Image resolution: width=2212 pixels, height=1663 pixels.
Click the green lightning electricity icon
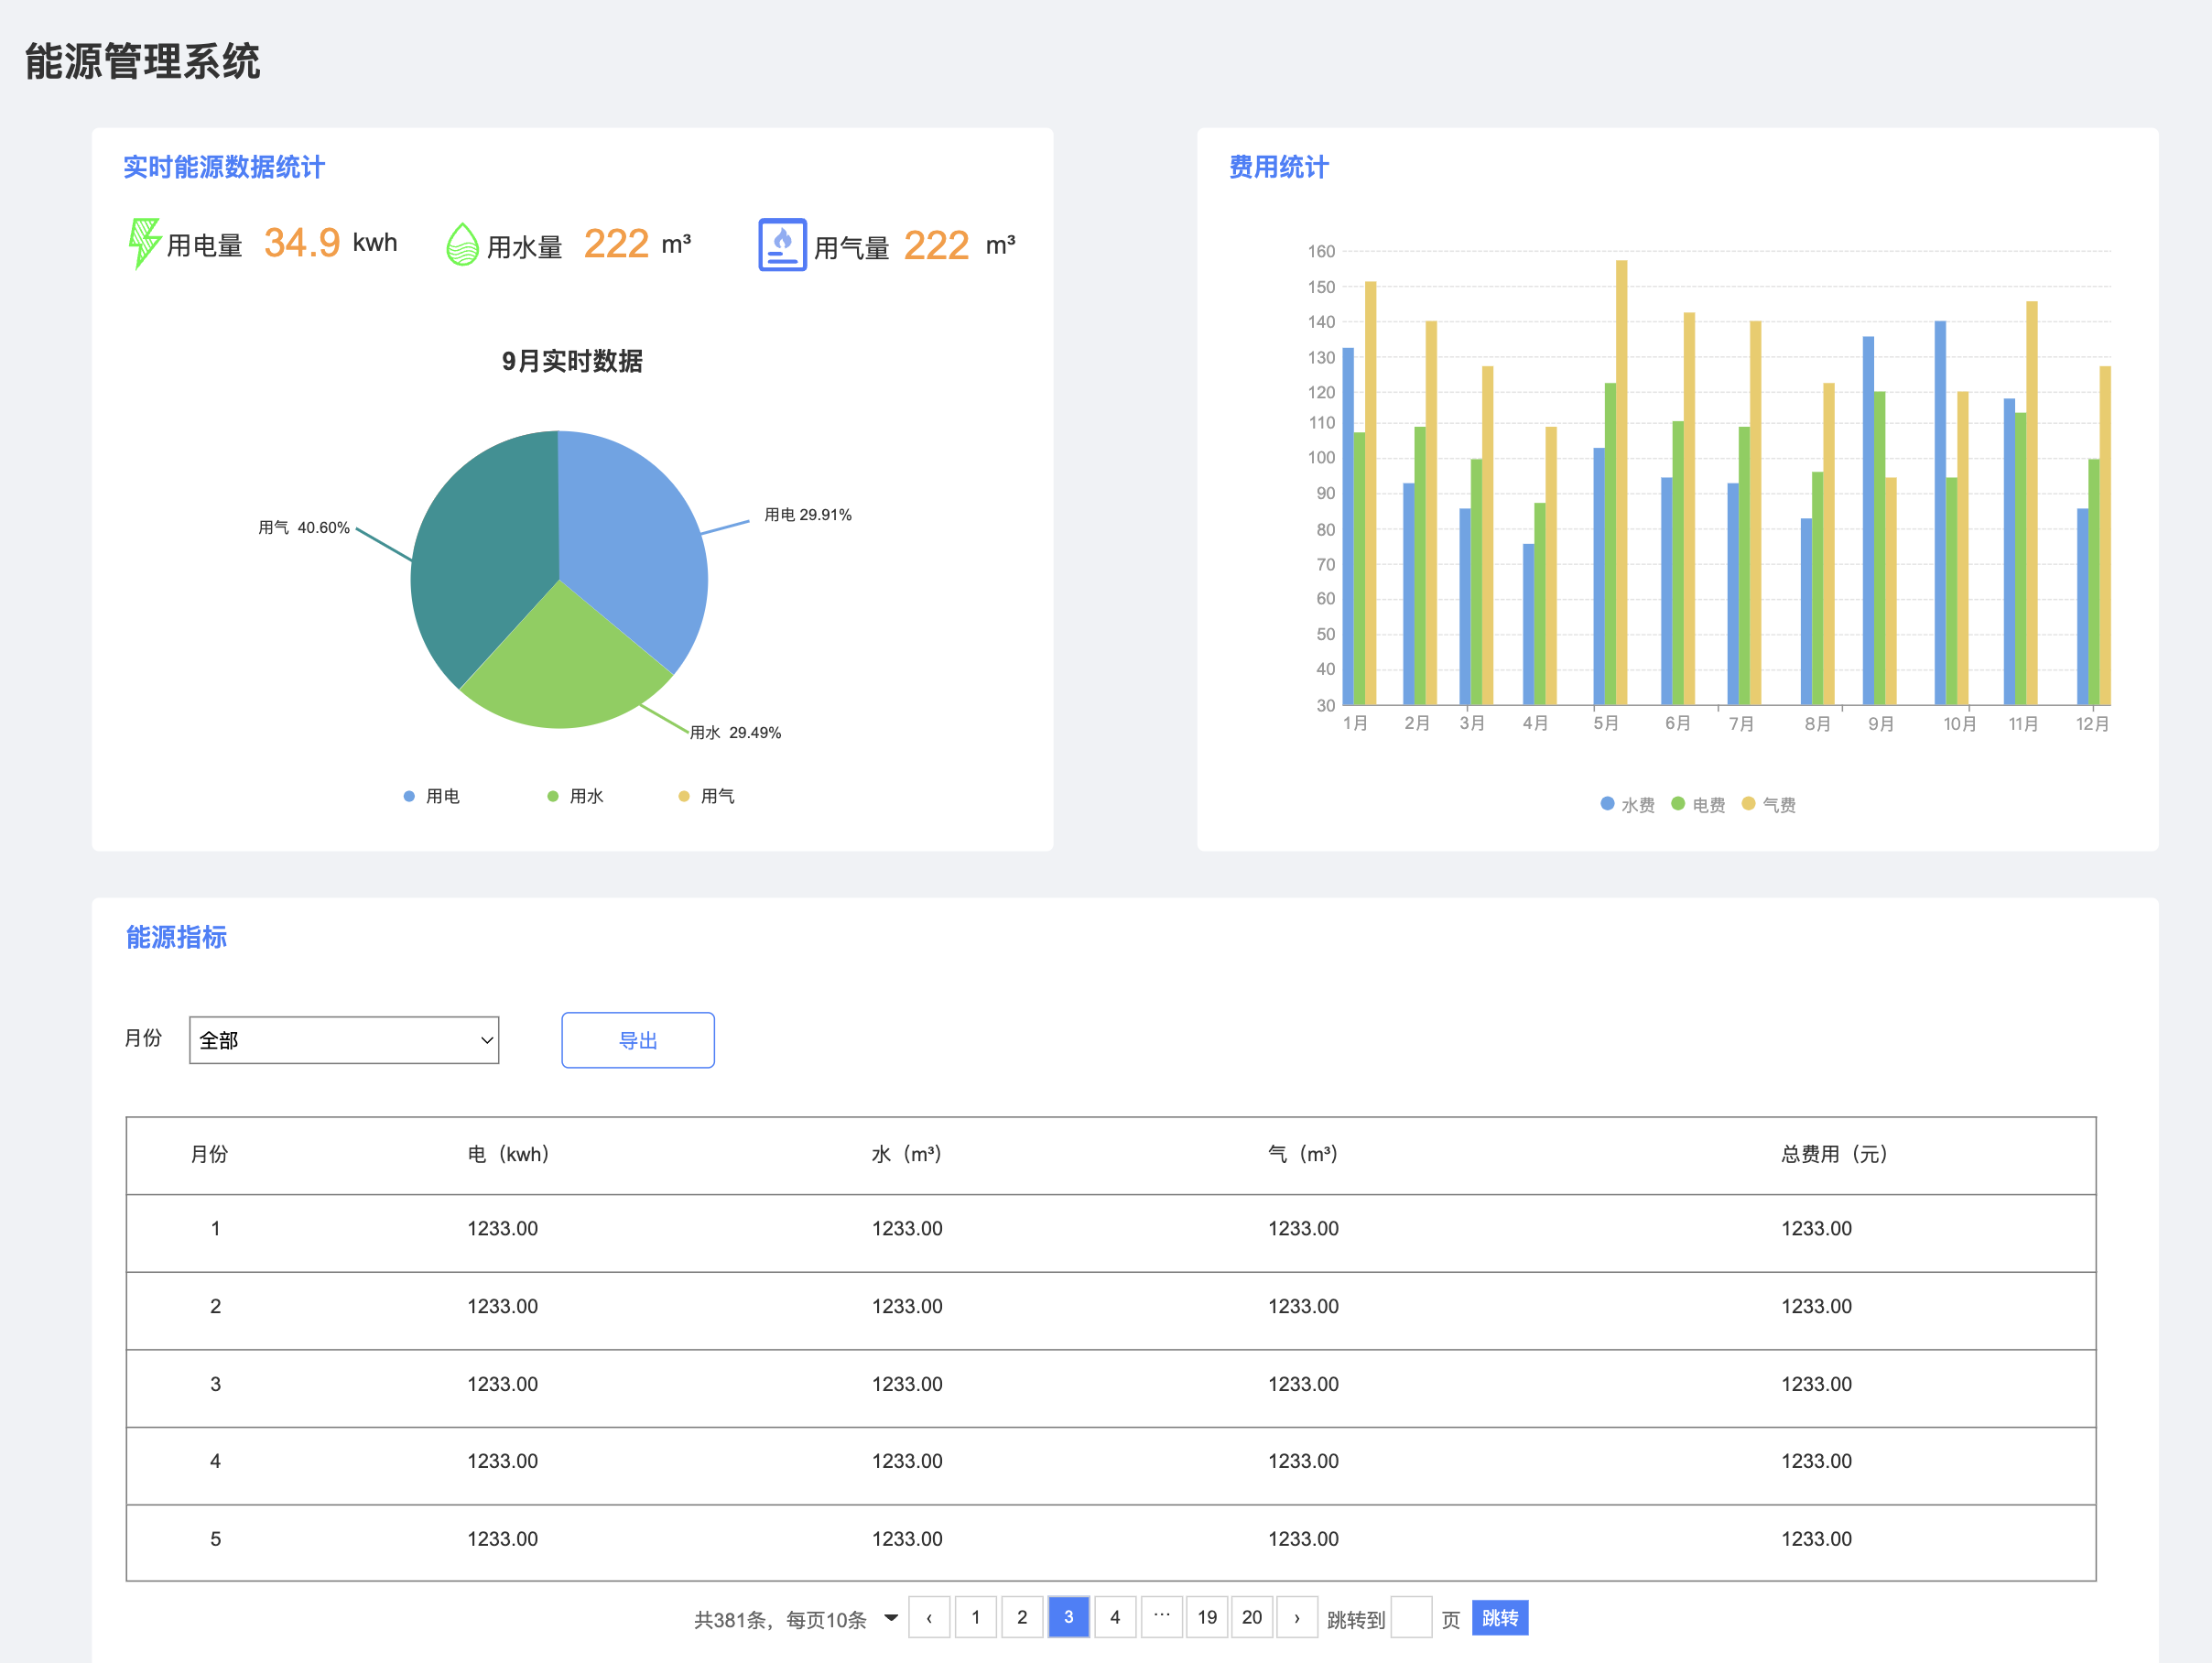coord(144,243)
